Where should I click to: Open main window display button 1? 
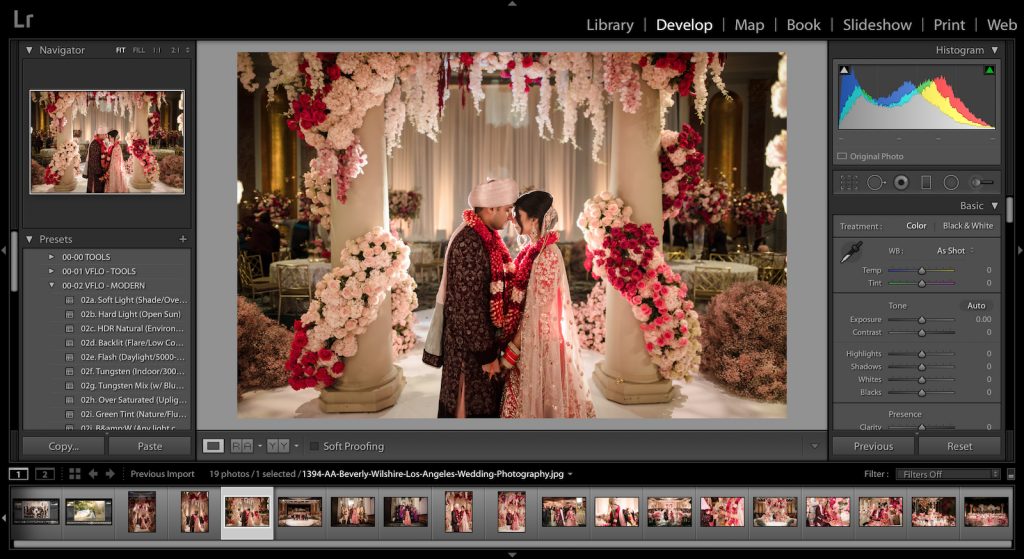(x=18, y=474)
